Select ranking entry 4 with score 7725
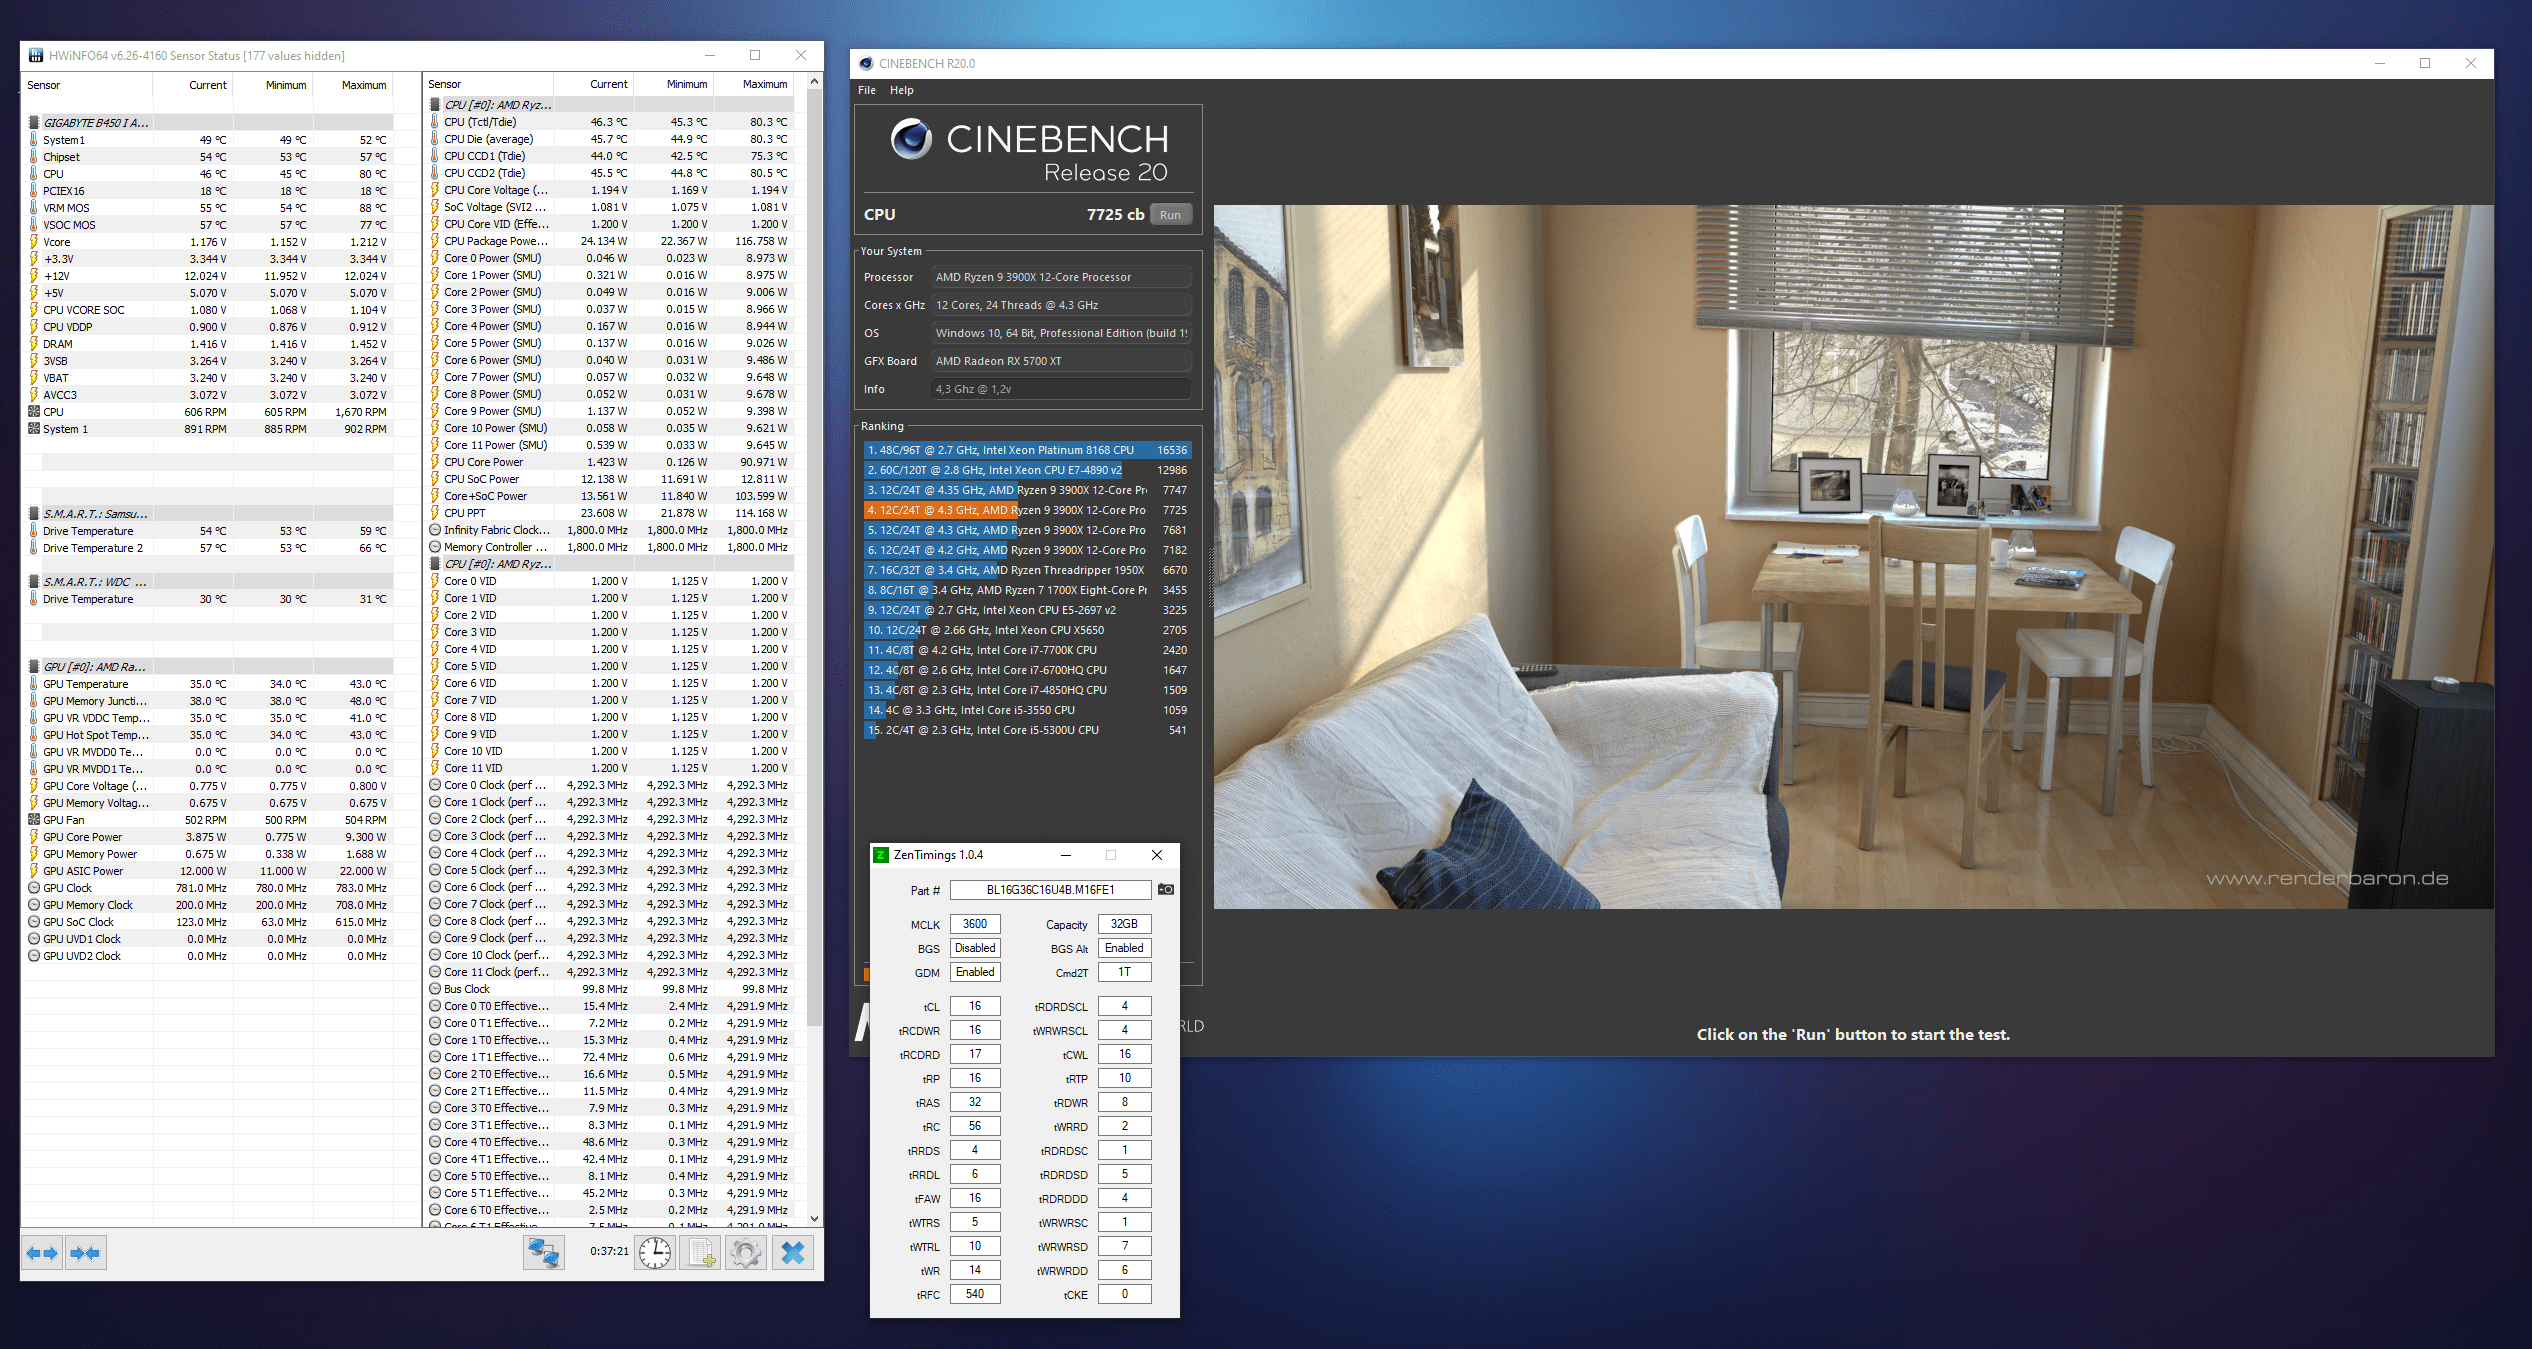The height and width of the screenshot is (1349, 2532). point(1027,510)
